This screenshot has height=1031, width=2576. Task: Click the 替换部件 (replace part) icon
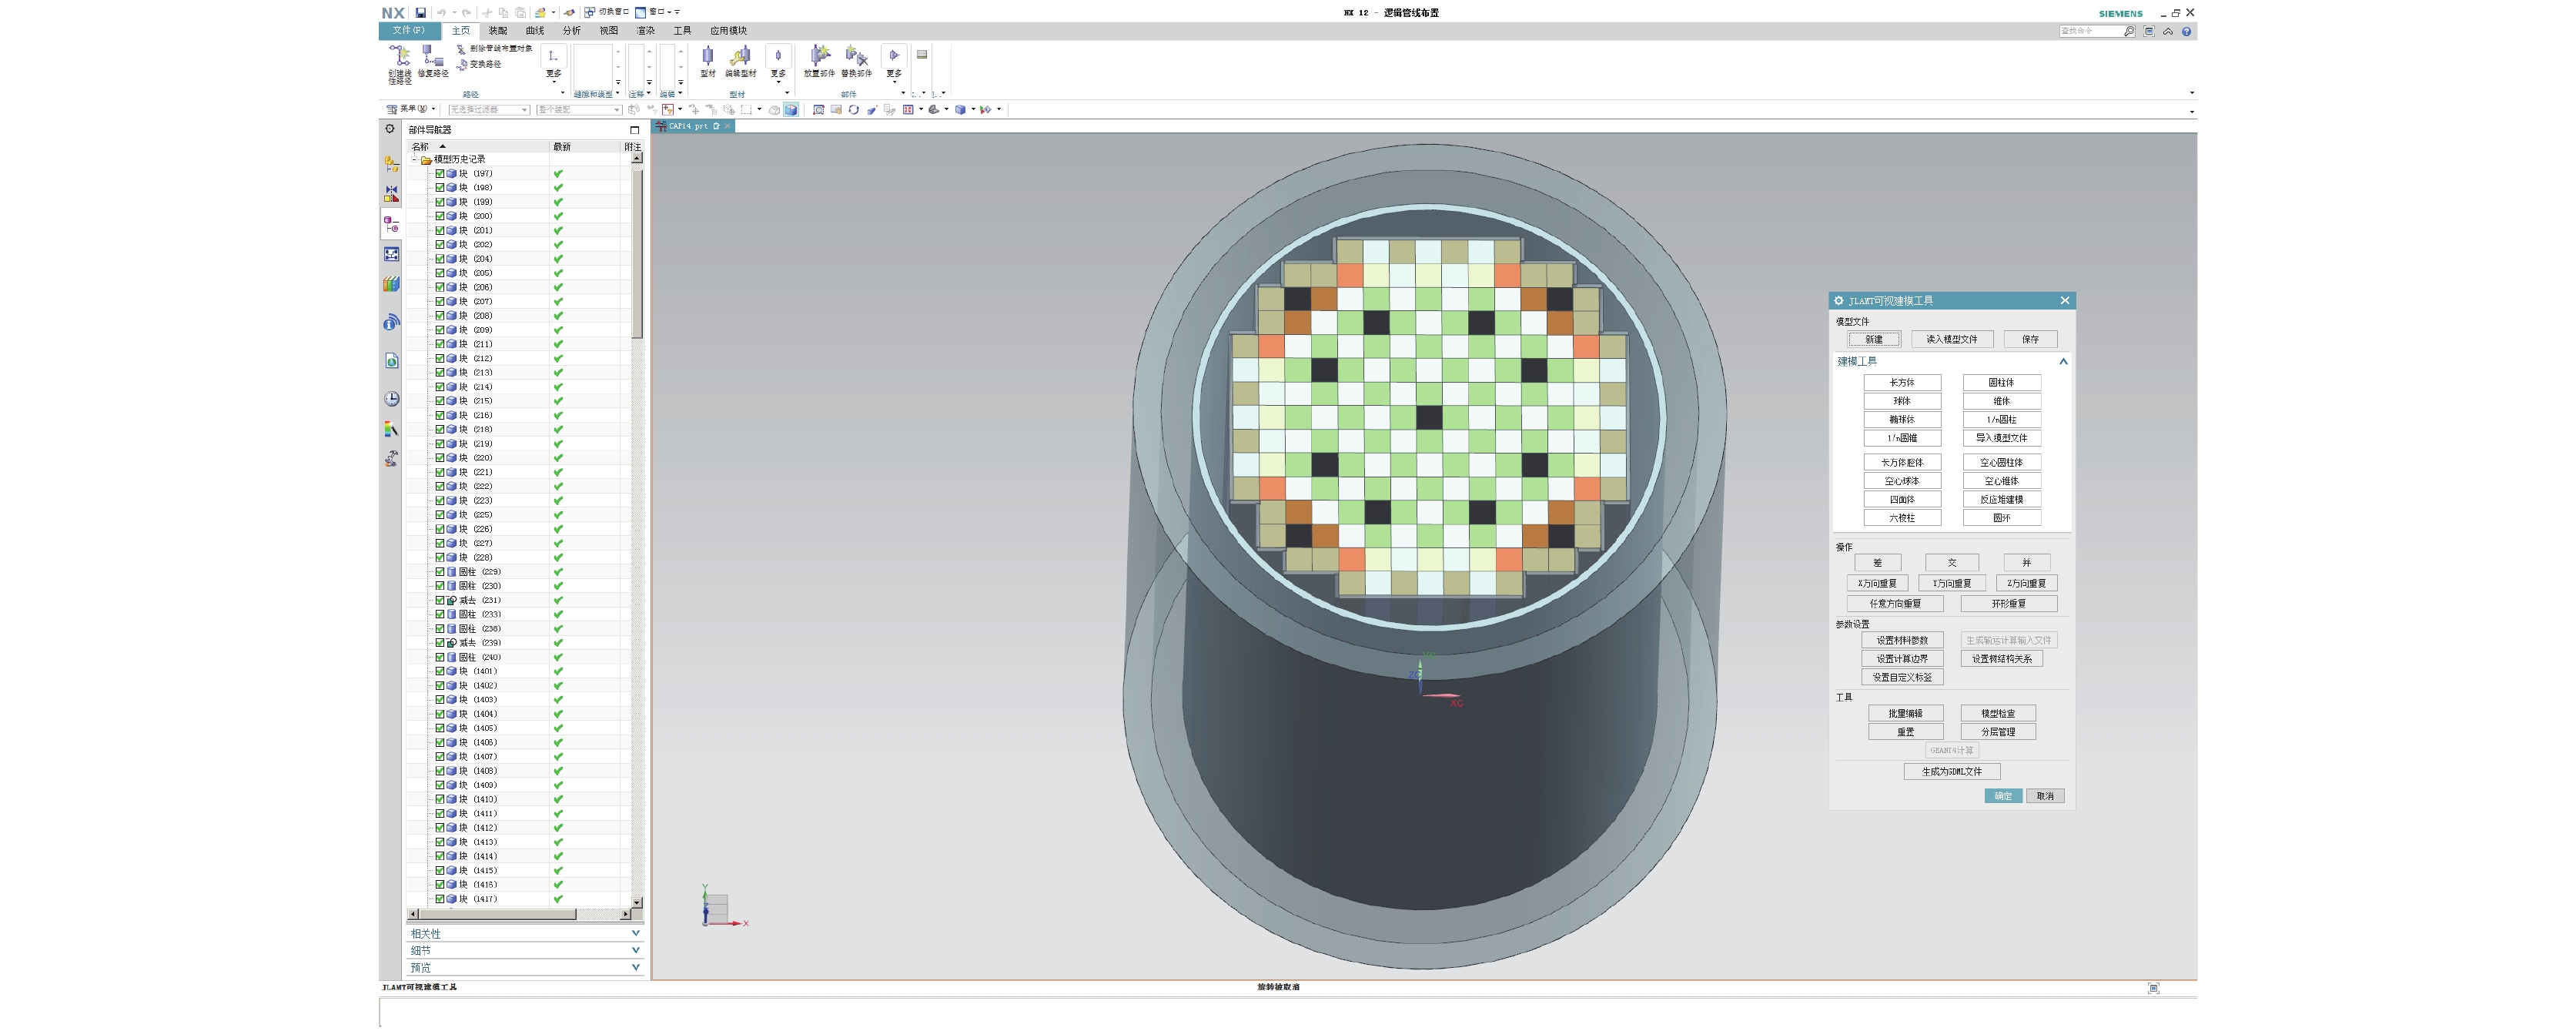point(856,61)
